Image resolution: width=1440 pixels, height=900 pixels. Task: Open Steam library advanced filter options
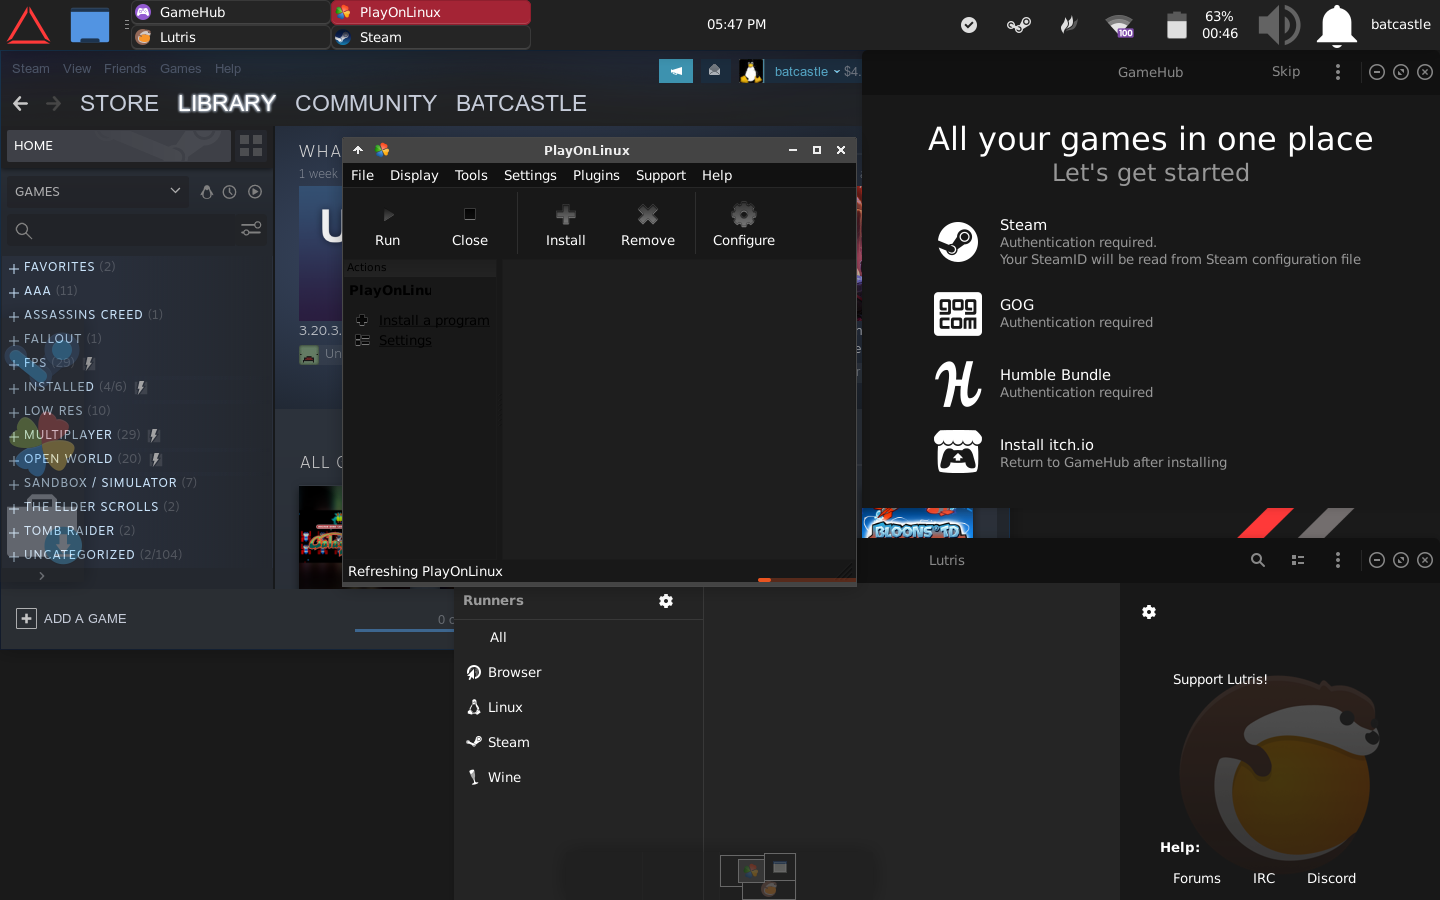[x=251, y=229]
